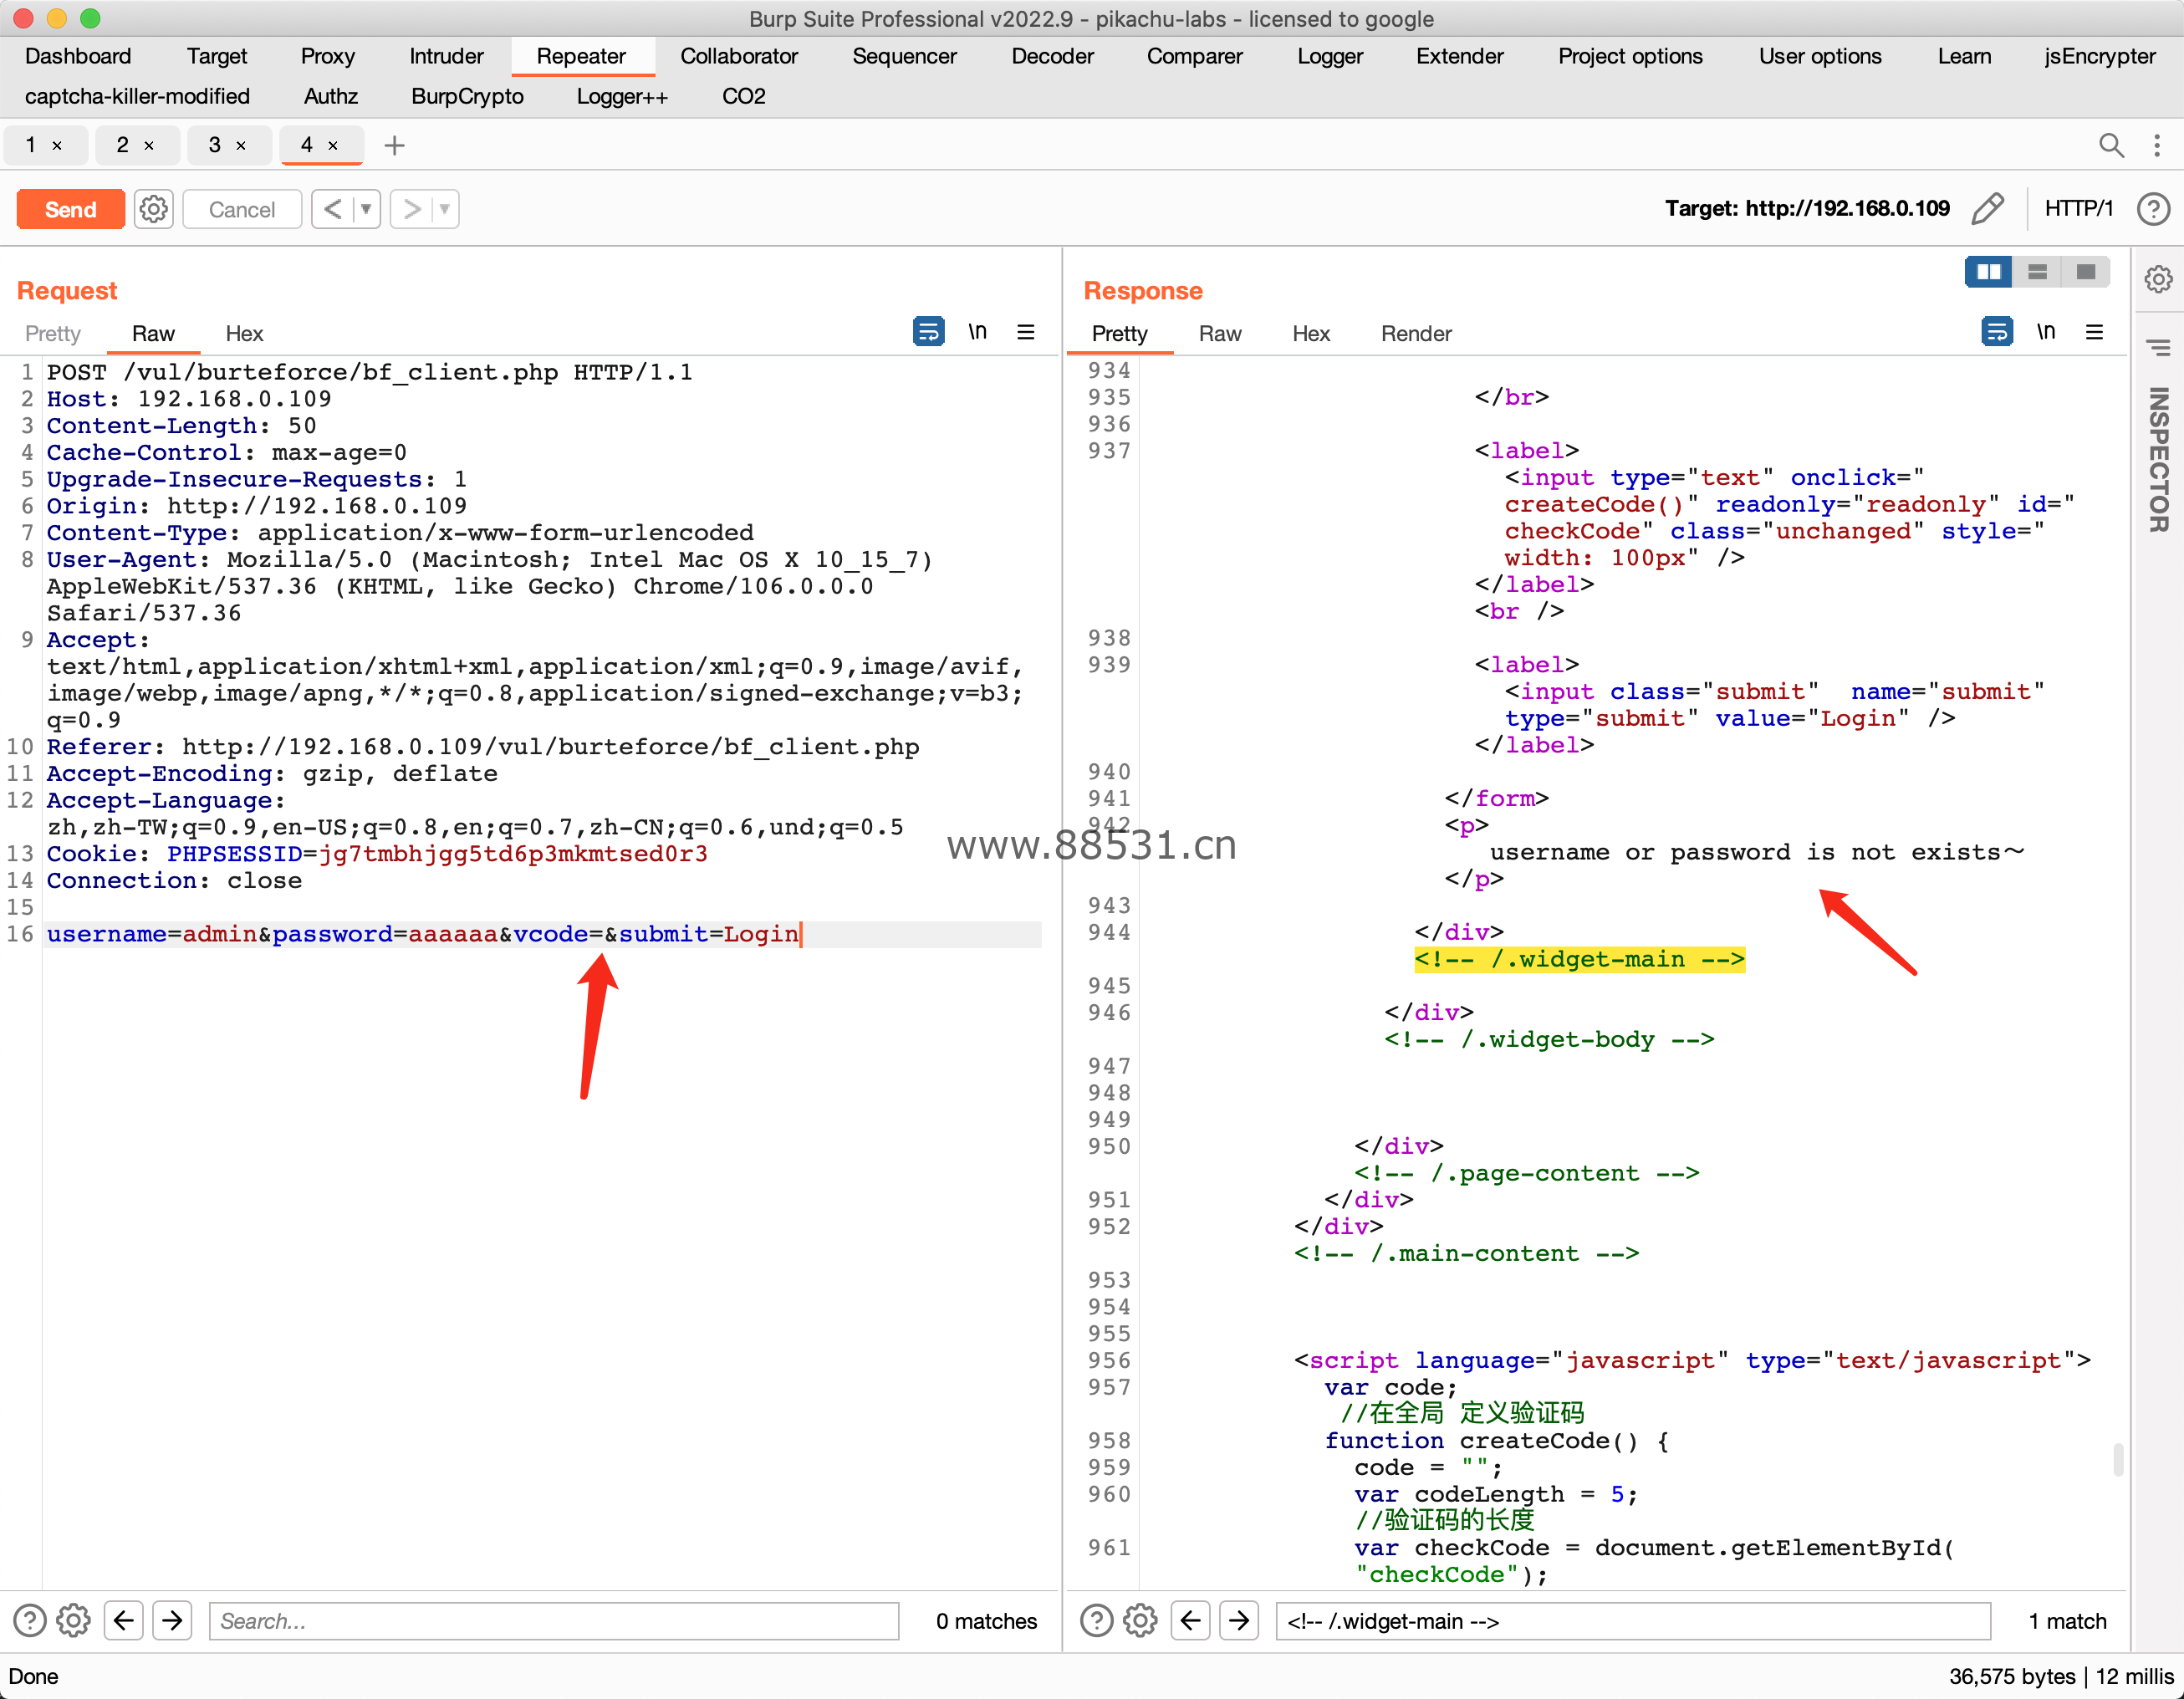Open the captcha-killer-modified tab
Image resolution: width=2184 pixels, height=1699 pixels.
(137, 96)
